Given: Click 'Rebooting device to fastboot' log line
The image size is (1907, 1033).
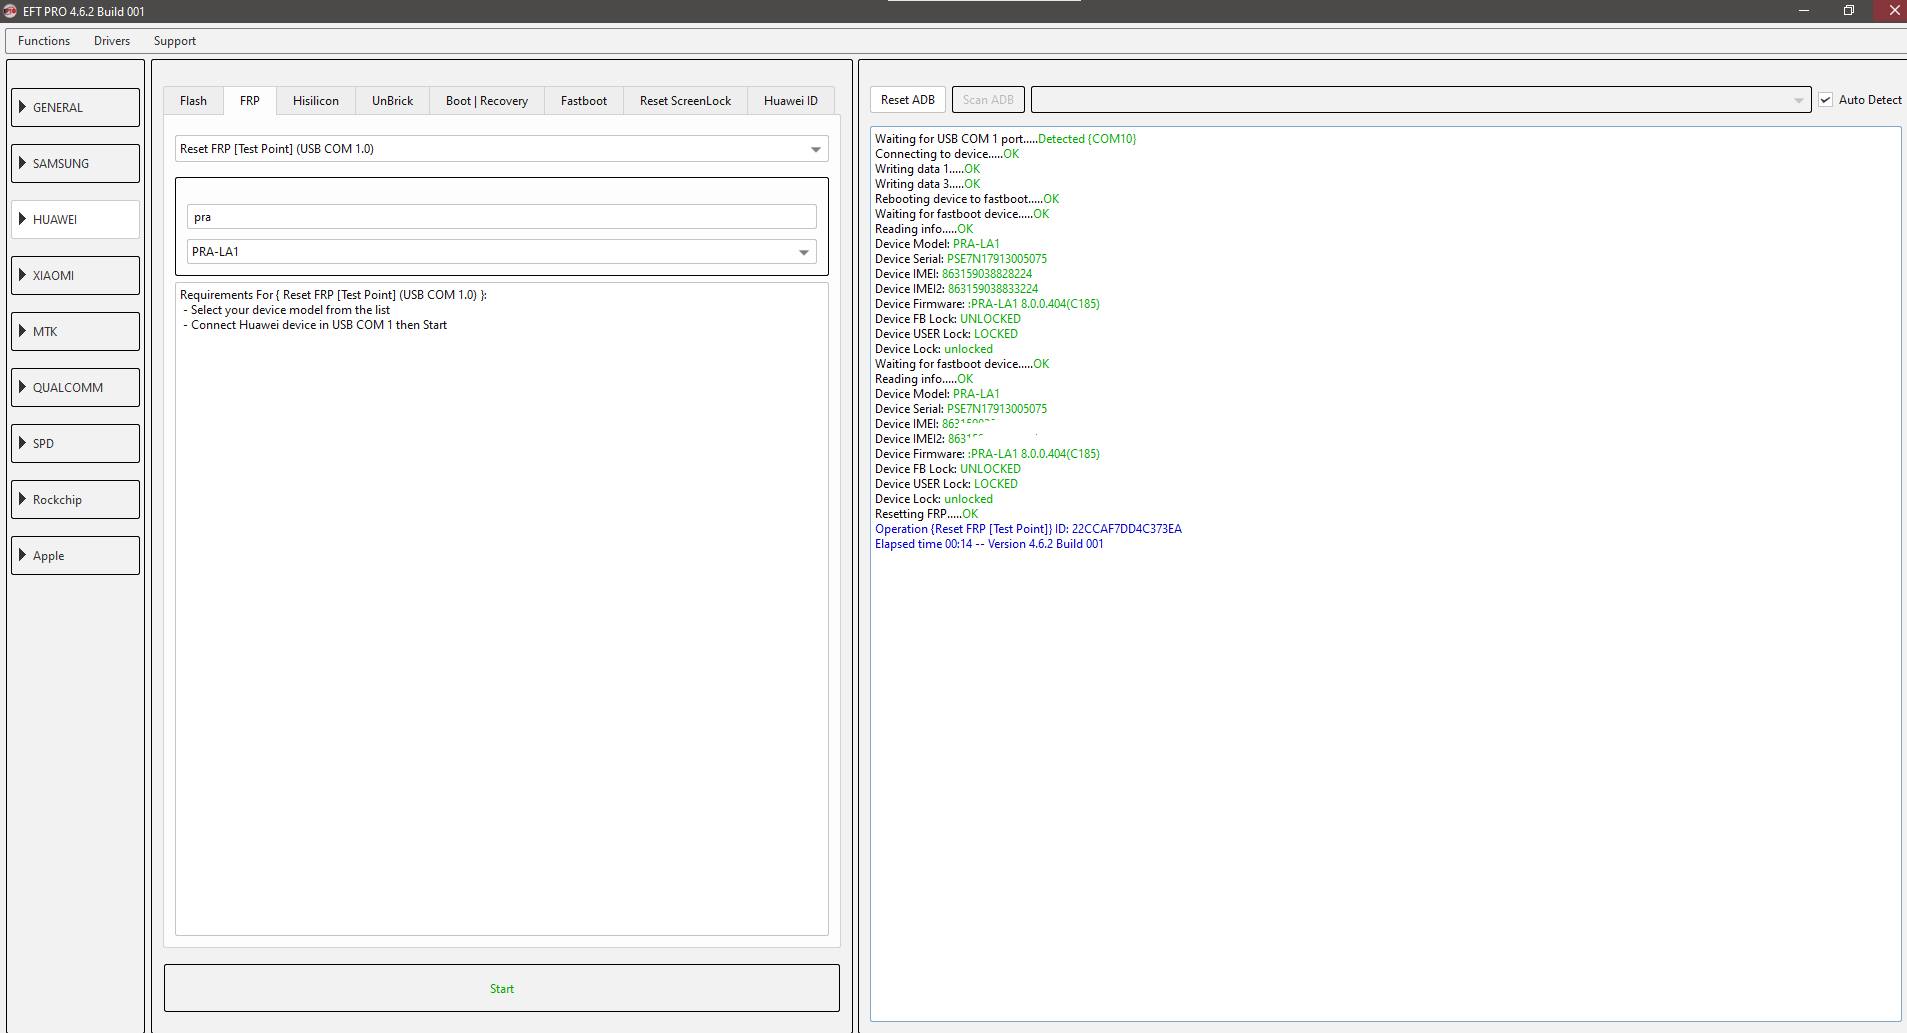Looking at the screenshot, I should click(967, 199).
